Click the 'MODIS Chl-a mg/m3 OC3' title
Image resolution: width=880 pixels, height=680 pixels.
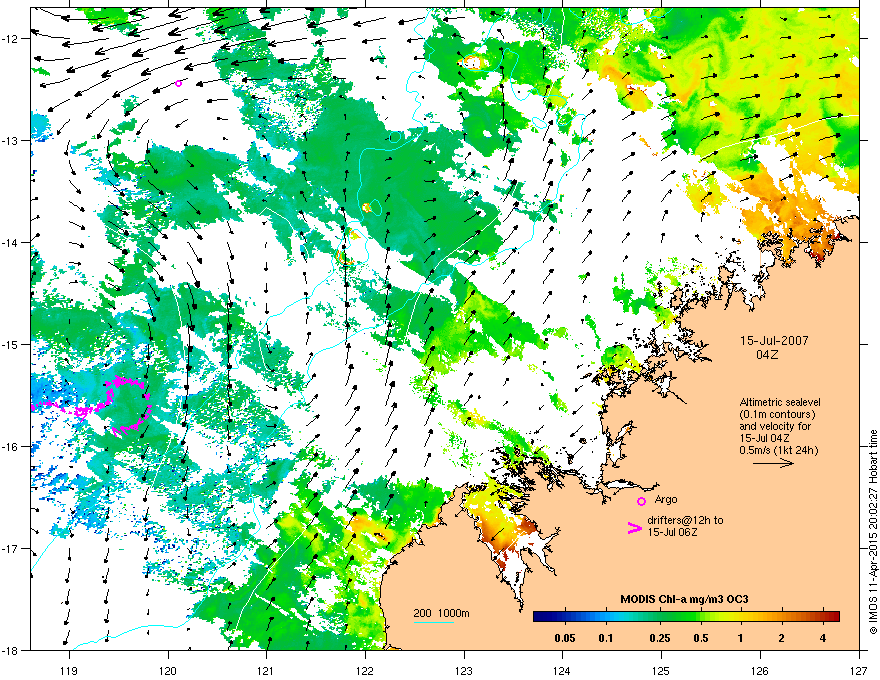(684, 599)
